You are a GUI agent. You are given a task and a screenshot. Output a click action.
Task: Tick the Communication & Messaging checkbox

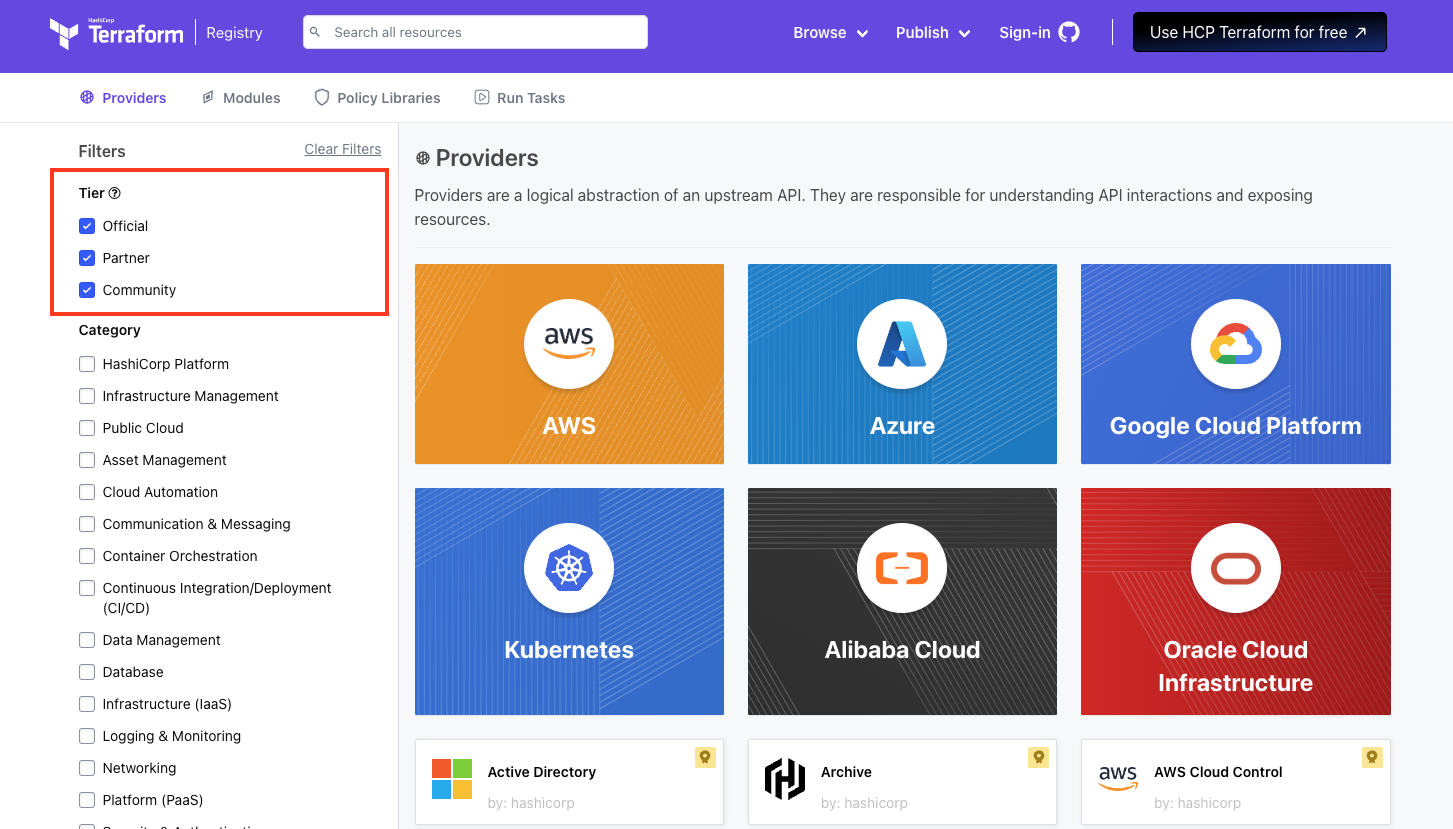[x=87, y=524]
